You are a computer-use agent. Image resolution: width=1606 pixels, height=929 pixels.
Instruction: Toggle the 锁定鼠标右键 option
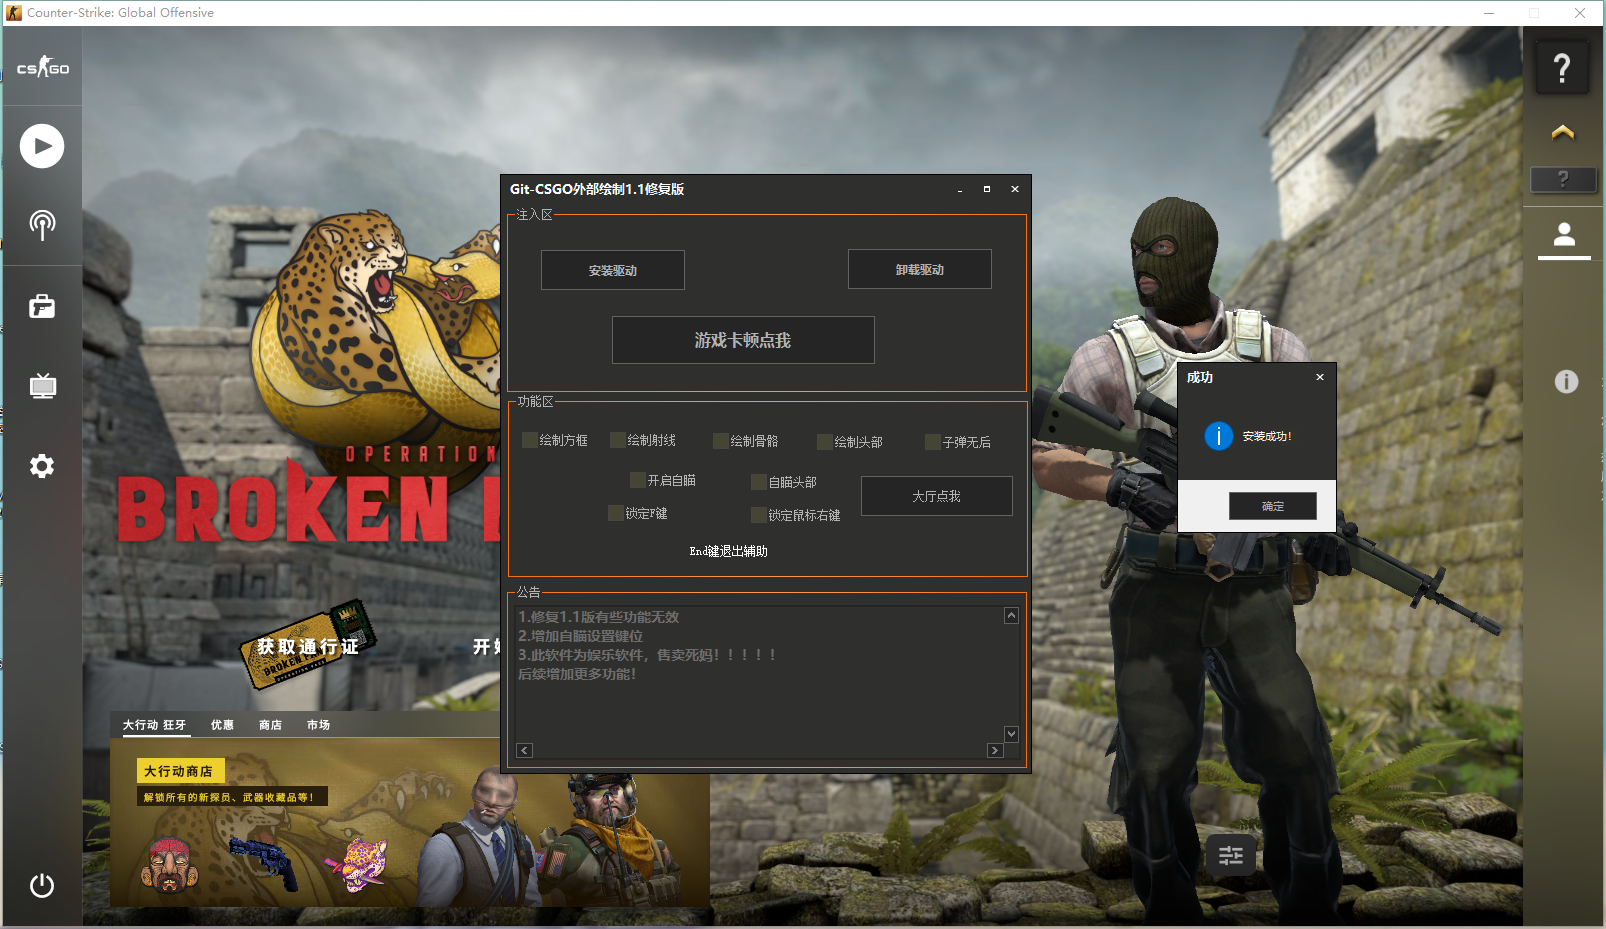click(758, 514)
